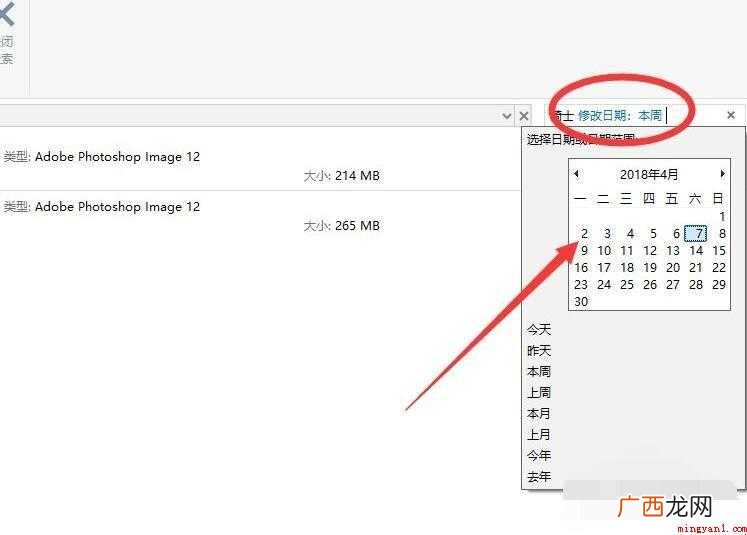Select the 214 MB Photoshop file result
Screen dimensions: 747x535
(260, 166)
